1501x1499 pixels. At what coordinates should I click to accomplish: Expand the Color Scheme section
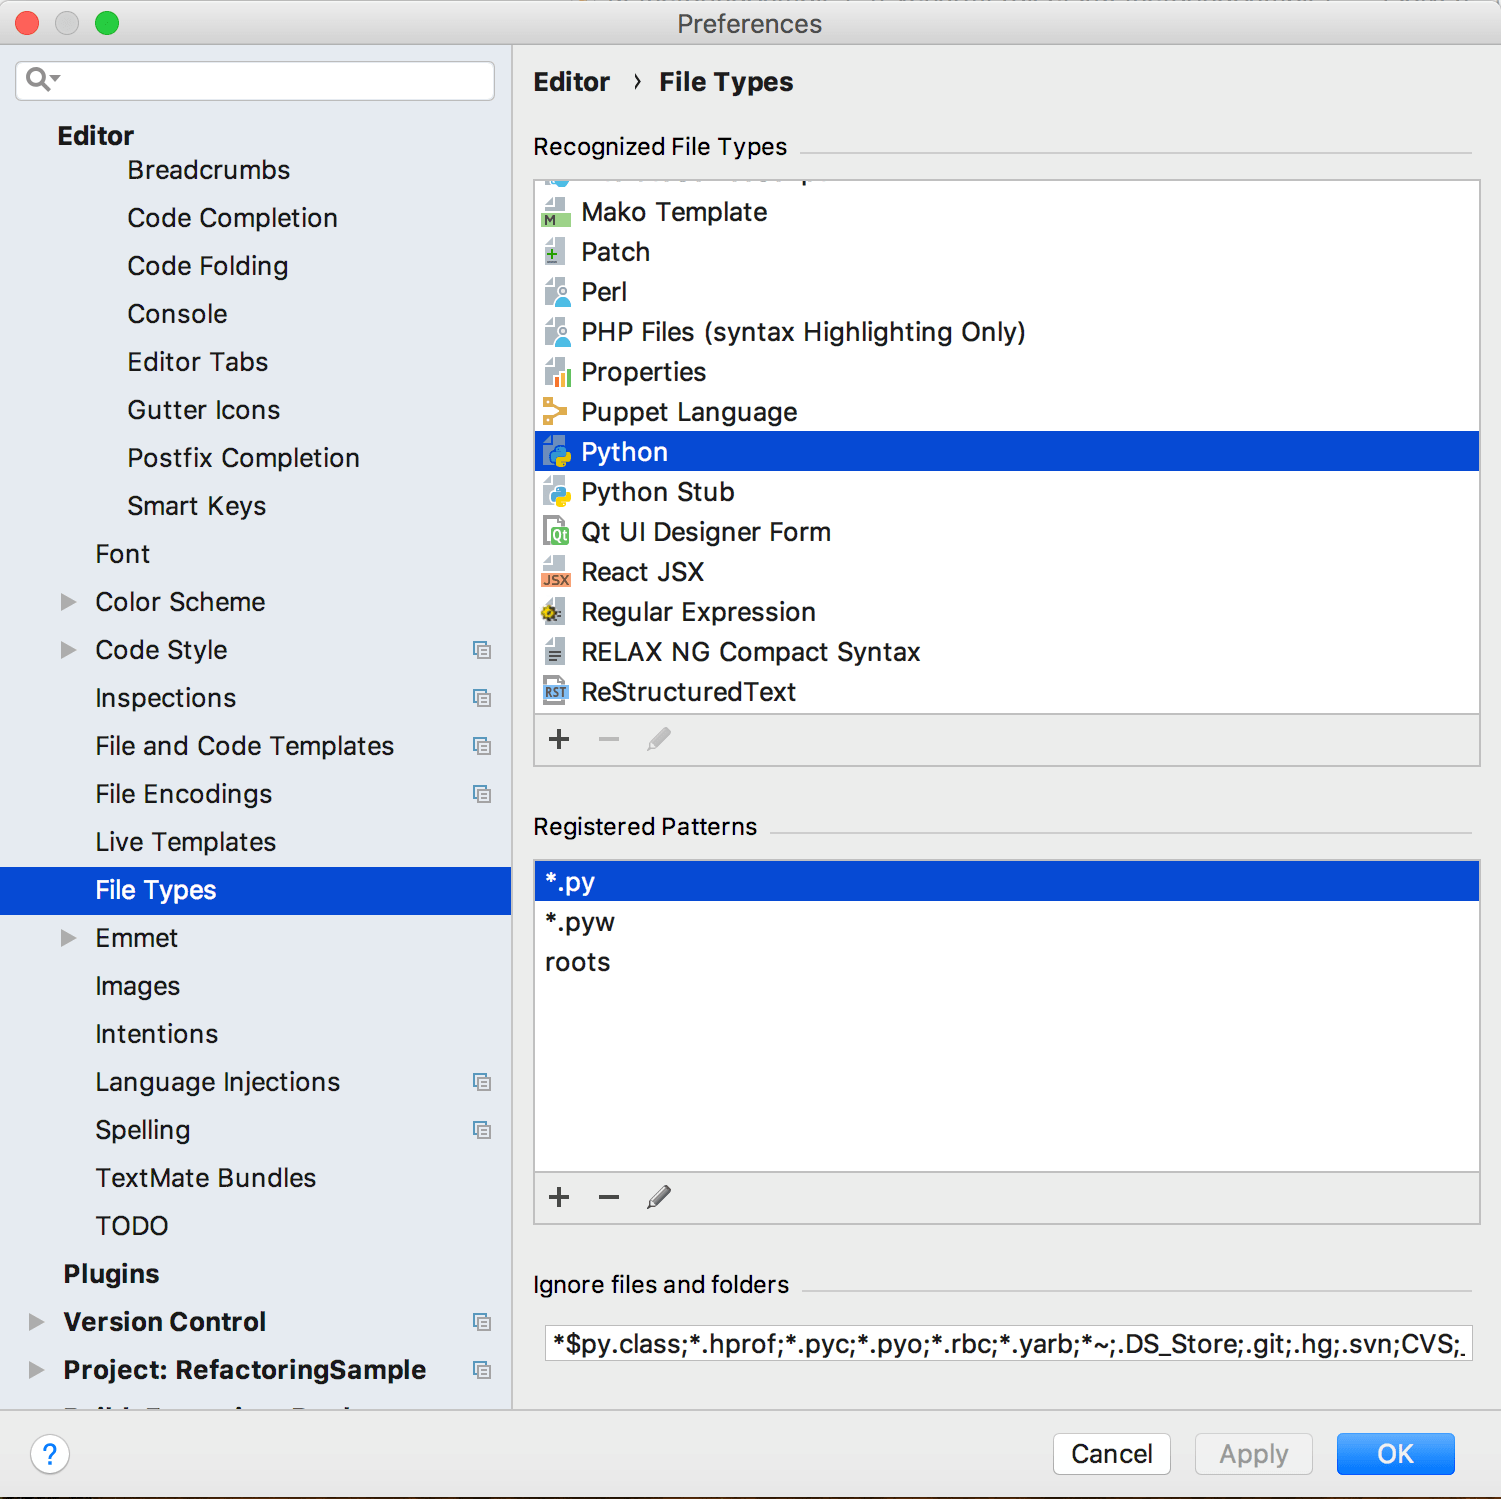point(68,601)
